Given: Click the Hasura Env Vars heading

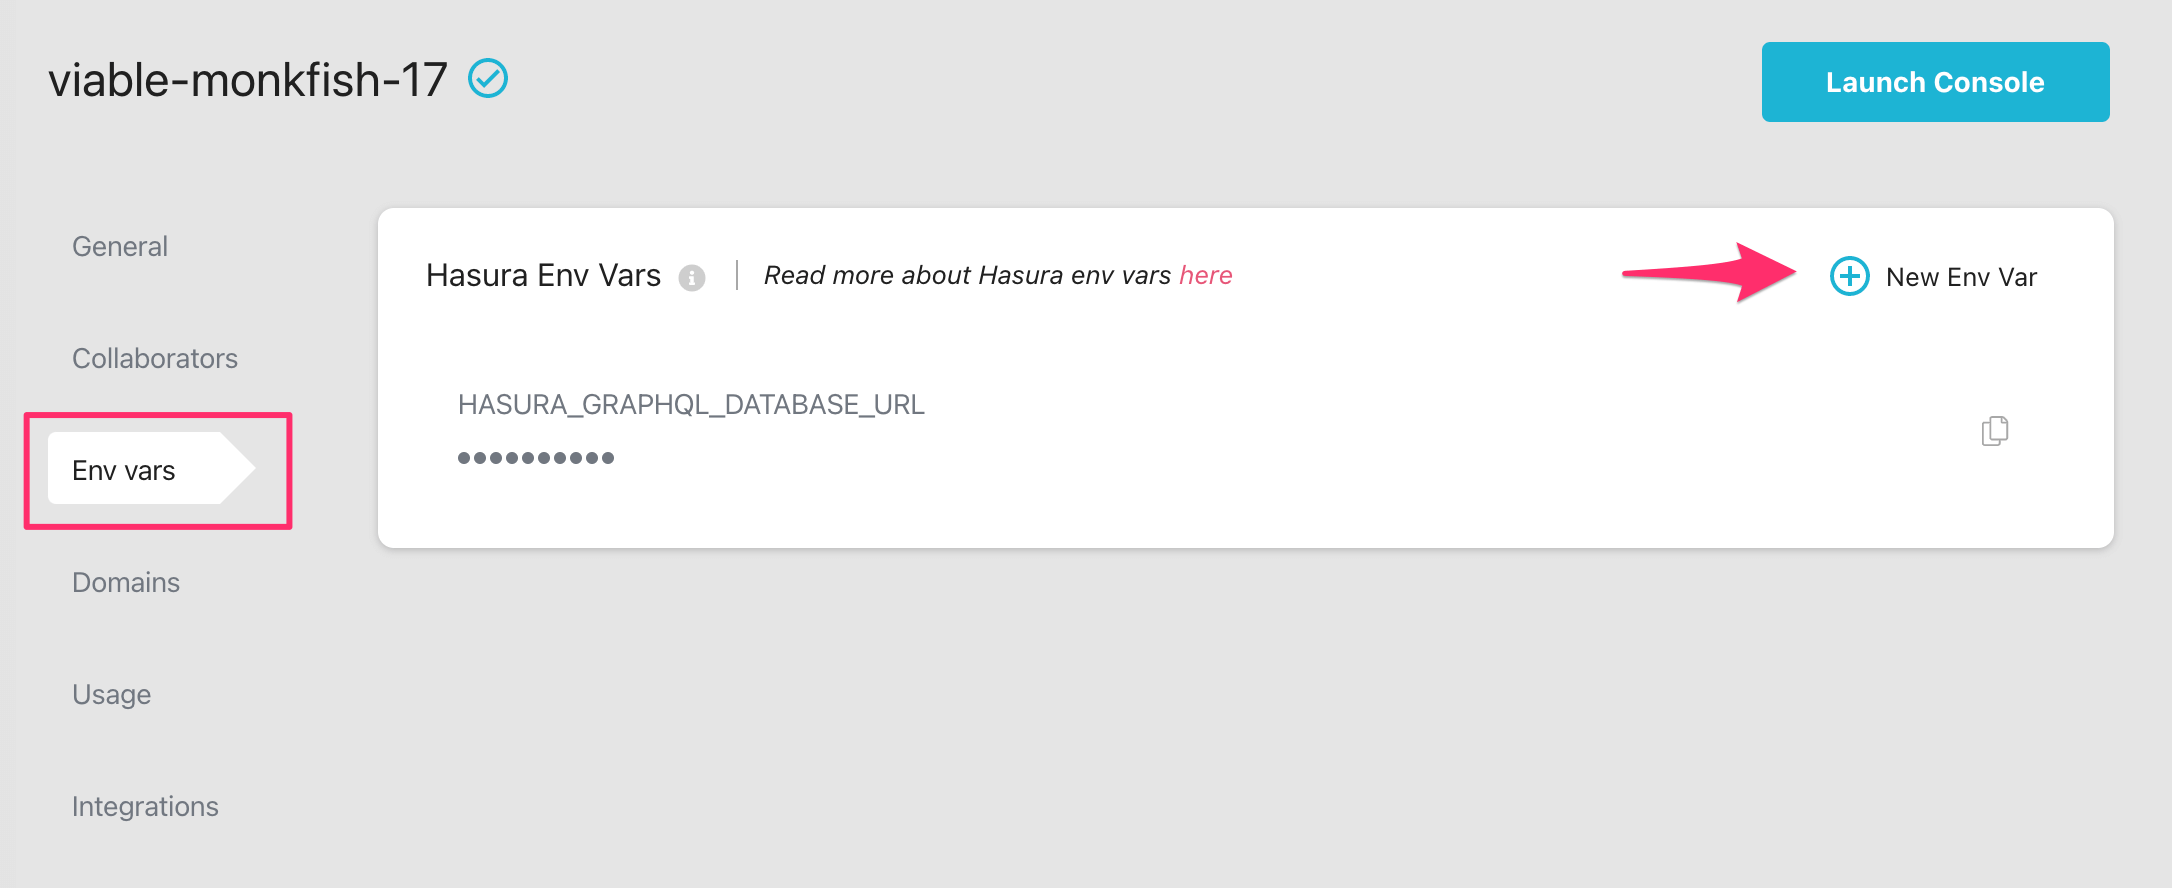Looking at the screenshot, I should click(x=543, y=275).
